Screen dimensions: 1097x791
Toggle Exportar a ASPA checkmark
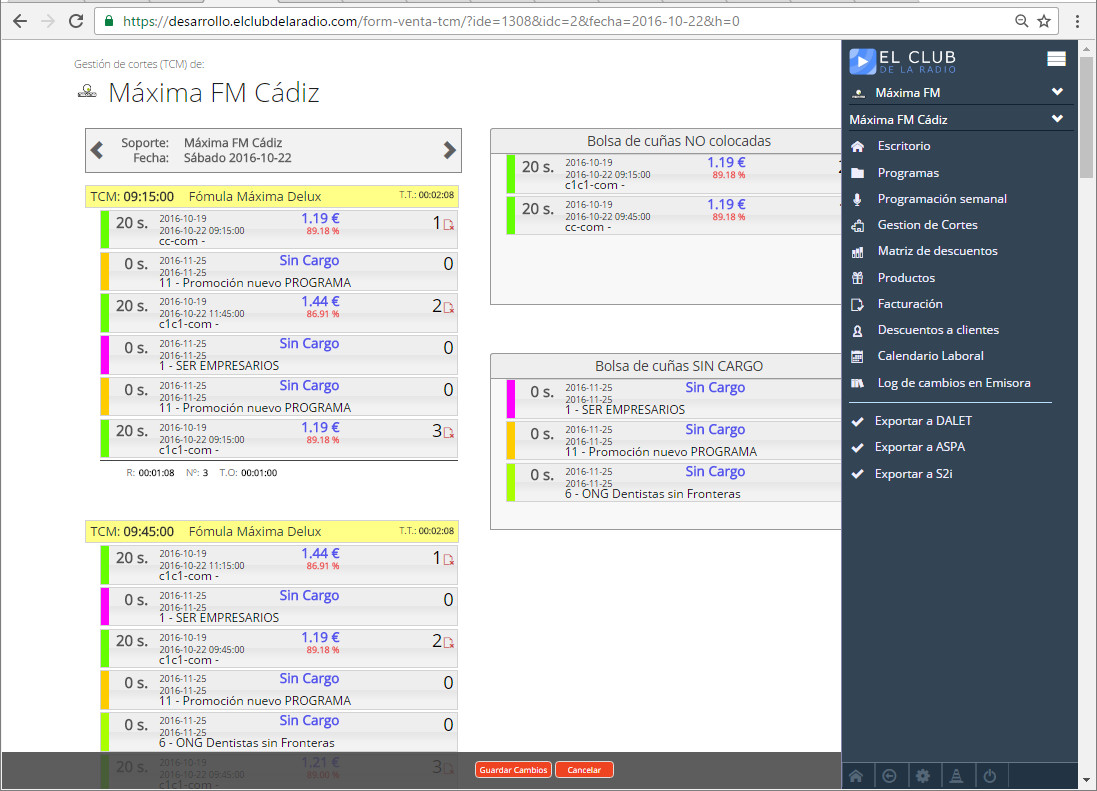pos(857,448)
